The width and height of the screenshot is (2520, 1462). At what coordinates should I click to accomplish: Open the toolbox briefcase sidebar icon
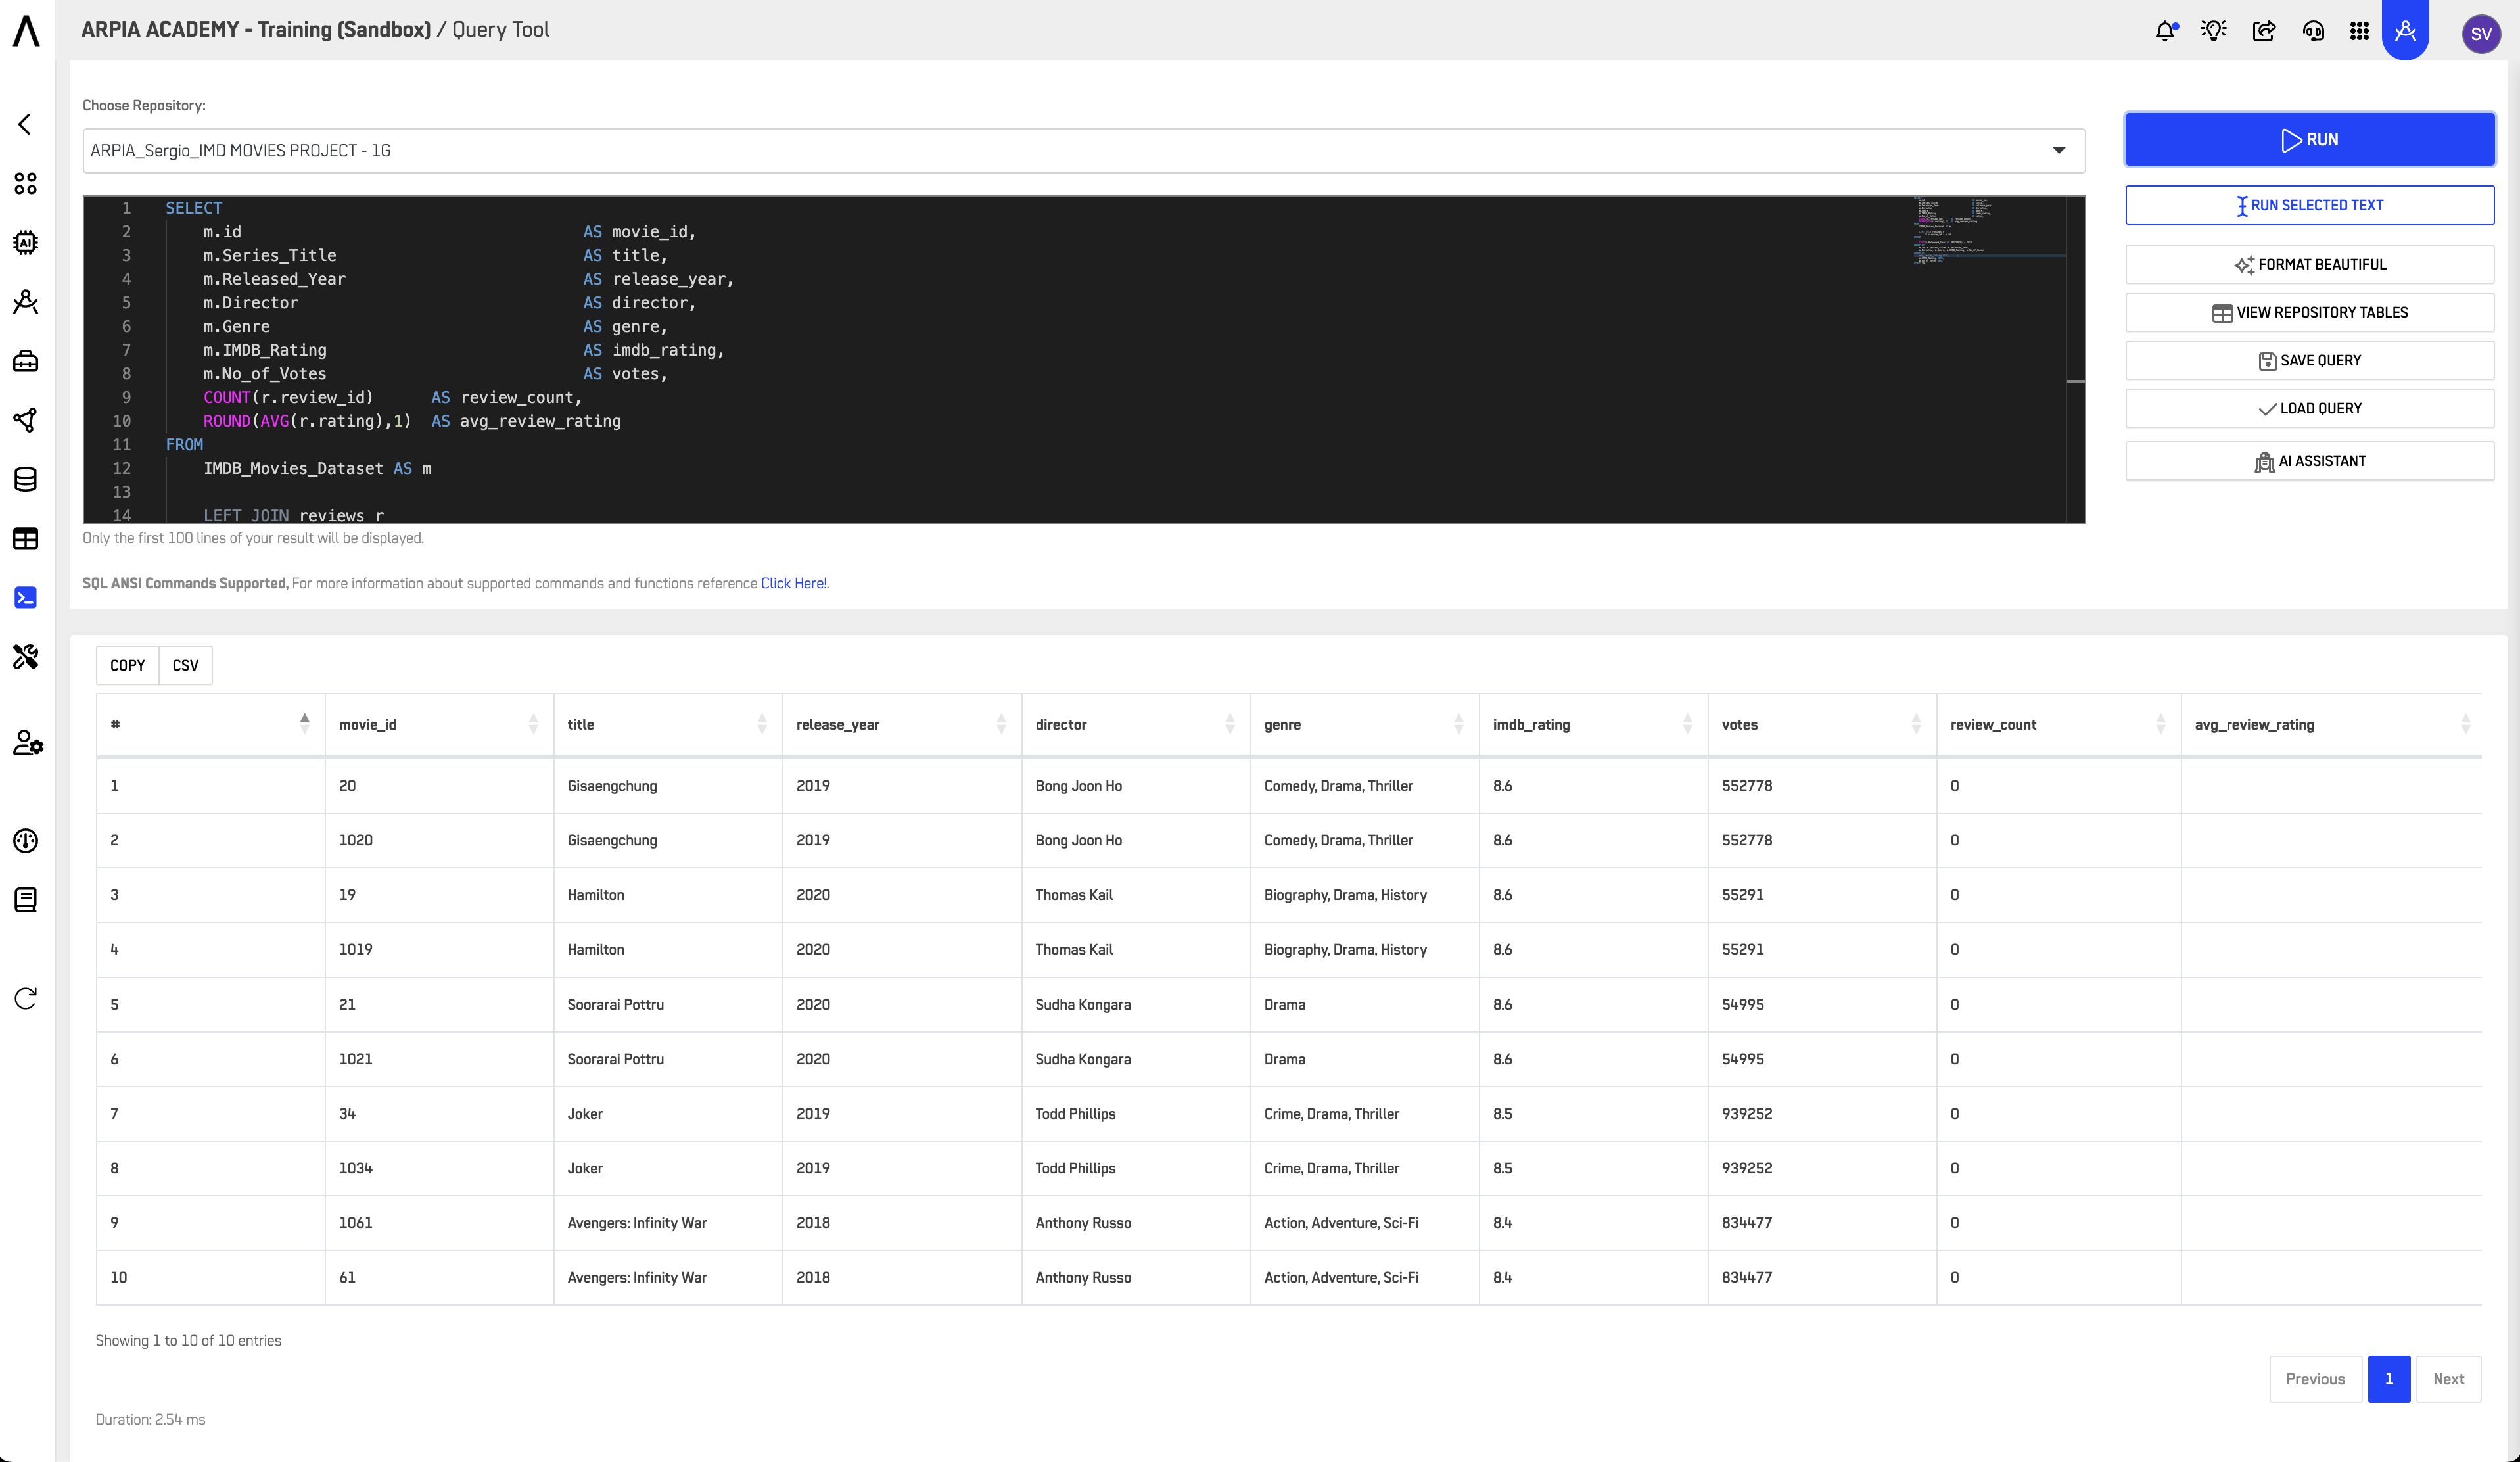[x=26, y=361]
